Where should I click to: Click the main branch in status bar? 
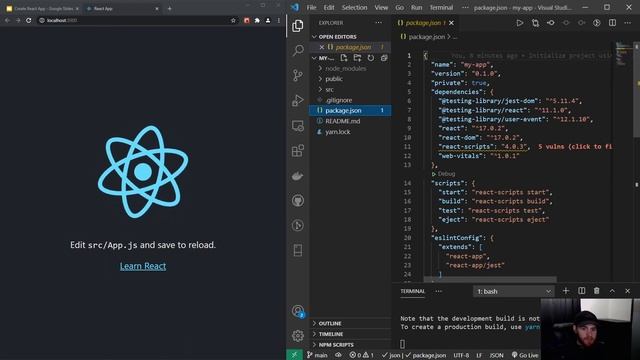click(x=317, y=355)
